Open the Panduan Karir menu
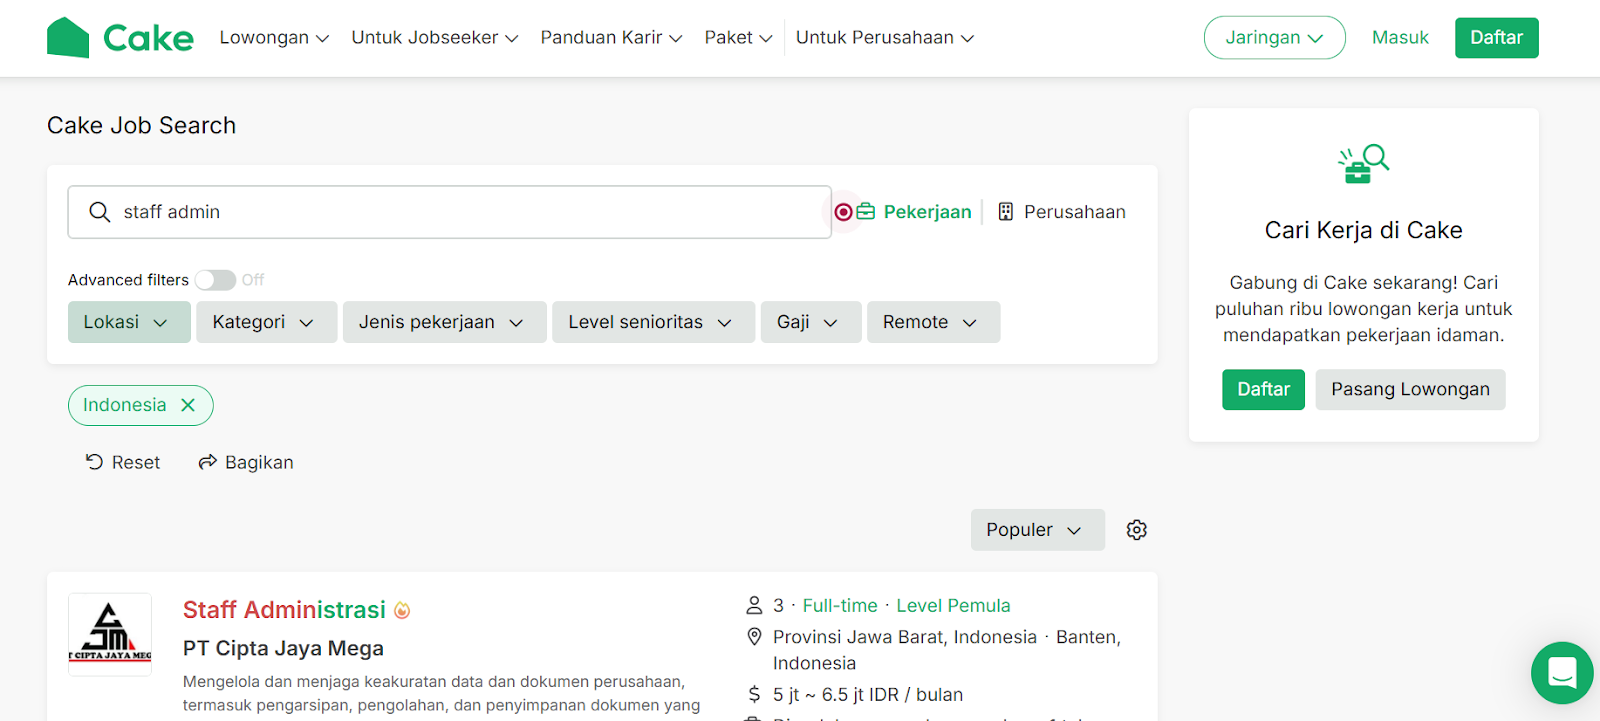This screenshot has height=721, width=1600. pos(611,38)
